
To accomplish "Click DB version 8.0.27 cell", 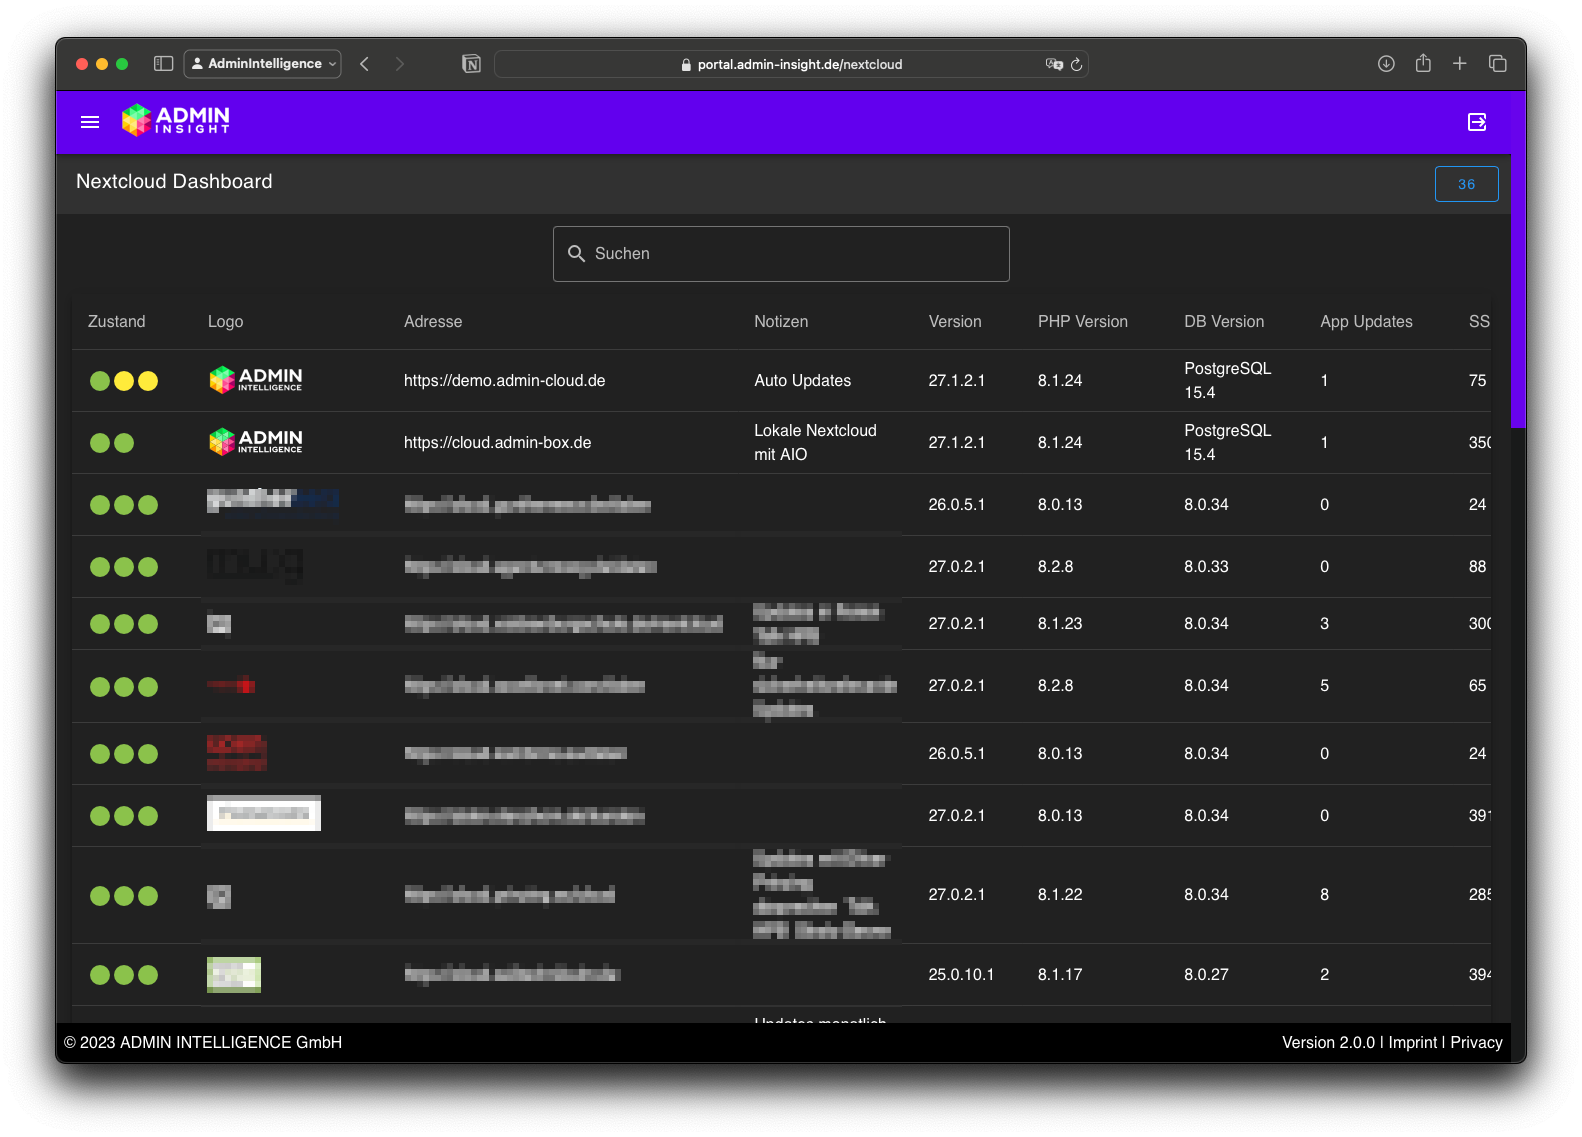I will 1206,975.
